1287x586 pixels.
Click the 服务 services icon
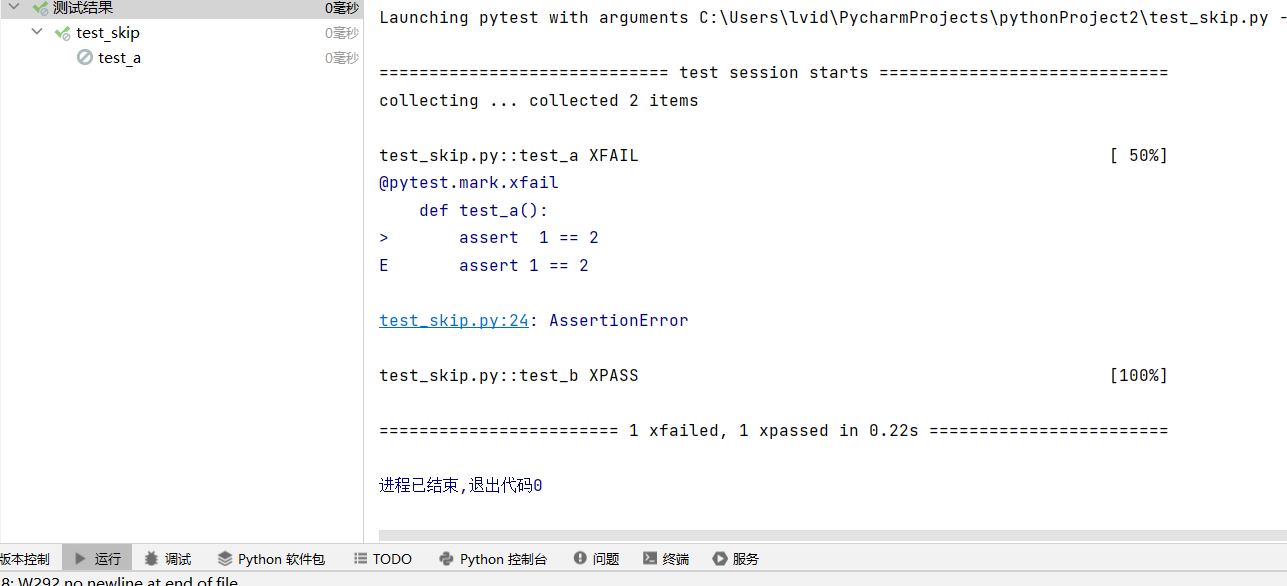[x=720, y=559]
